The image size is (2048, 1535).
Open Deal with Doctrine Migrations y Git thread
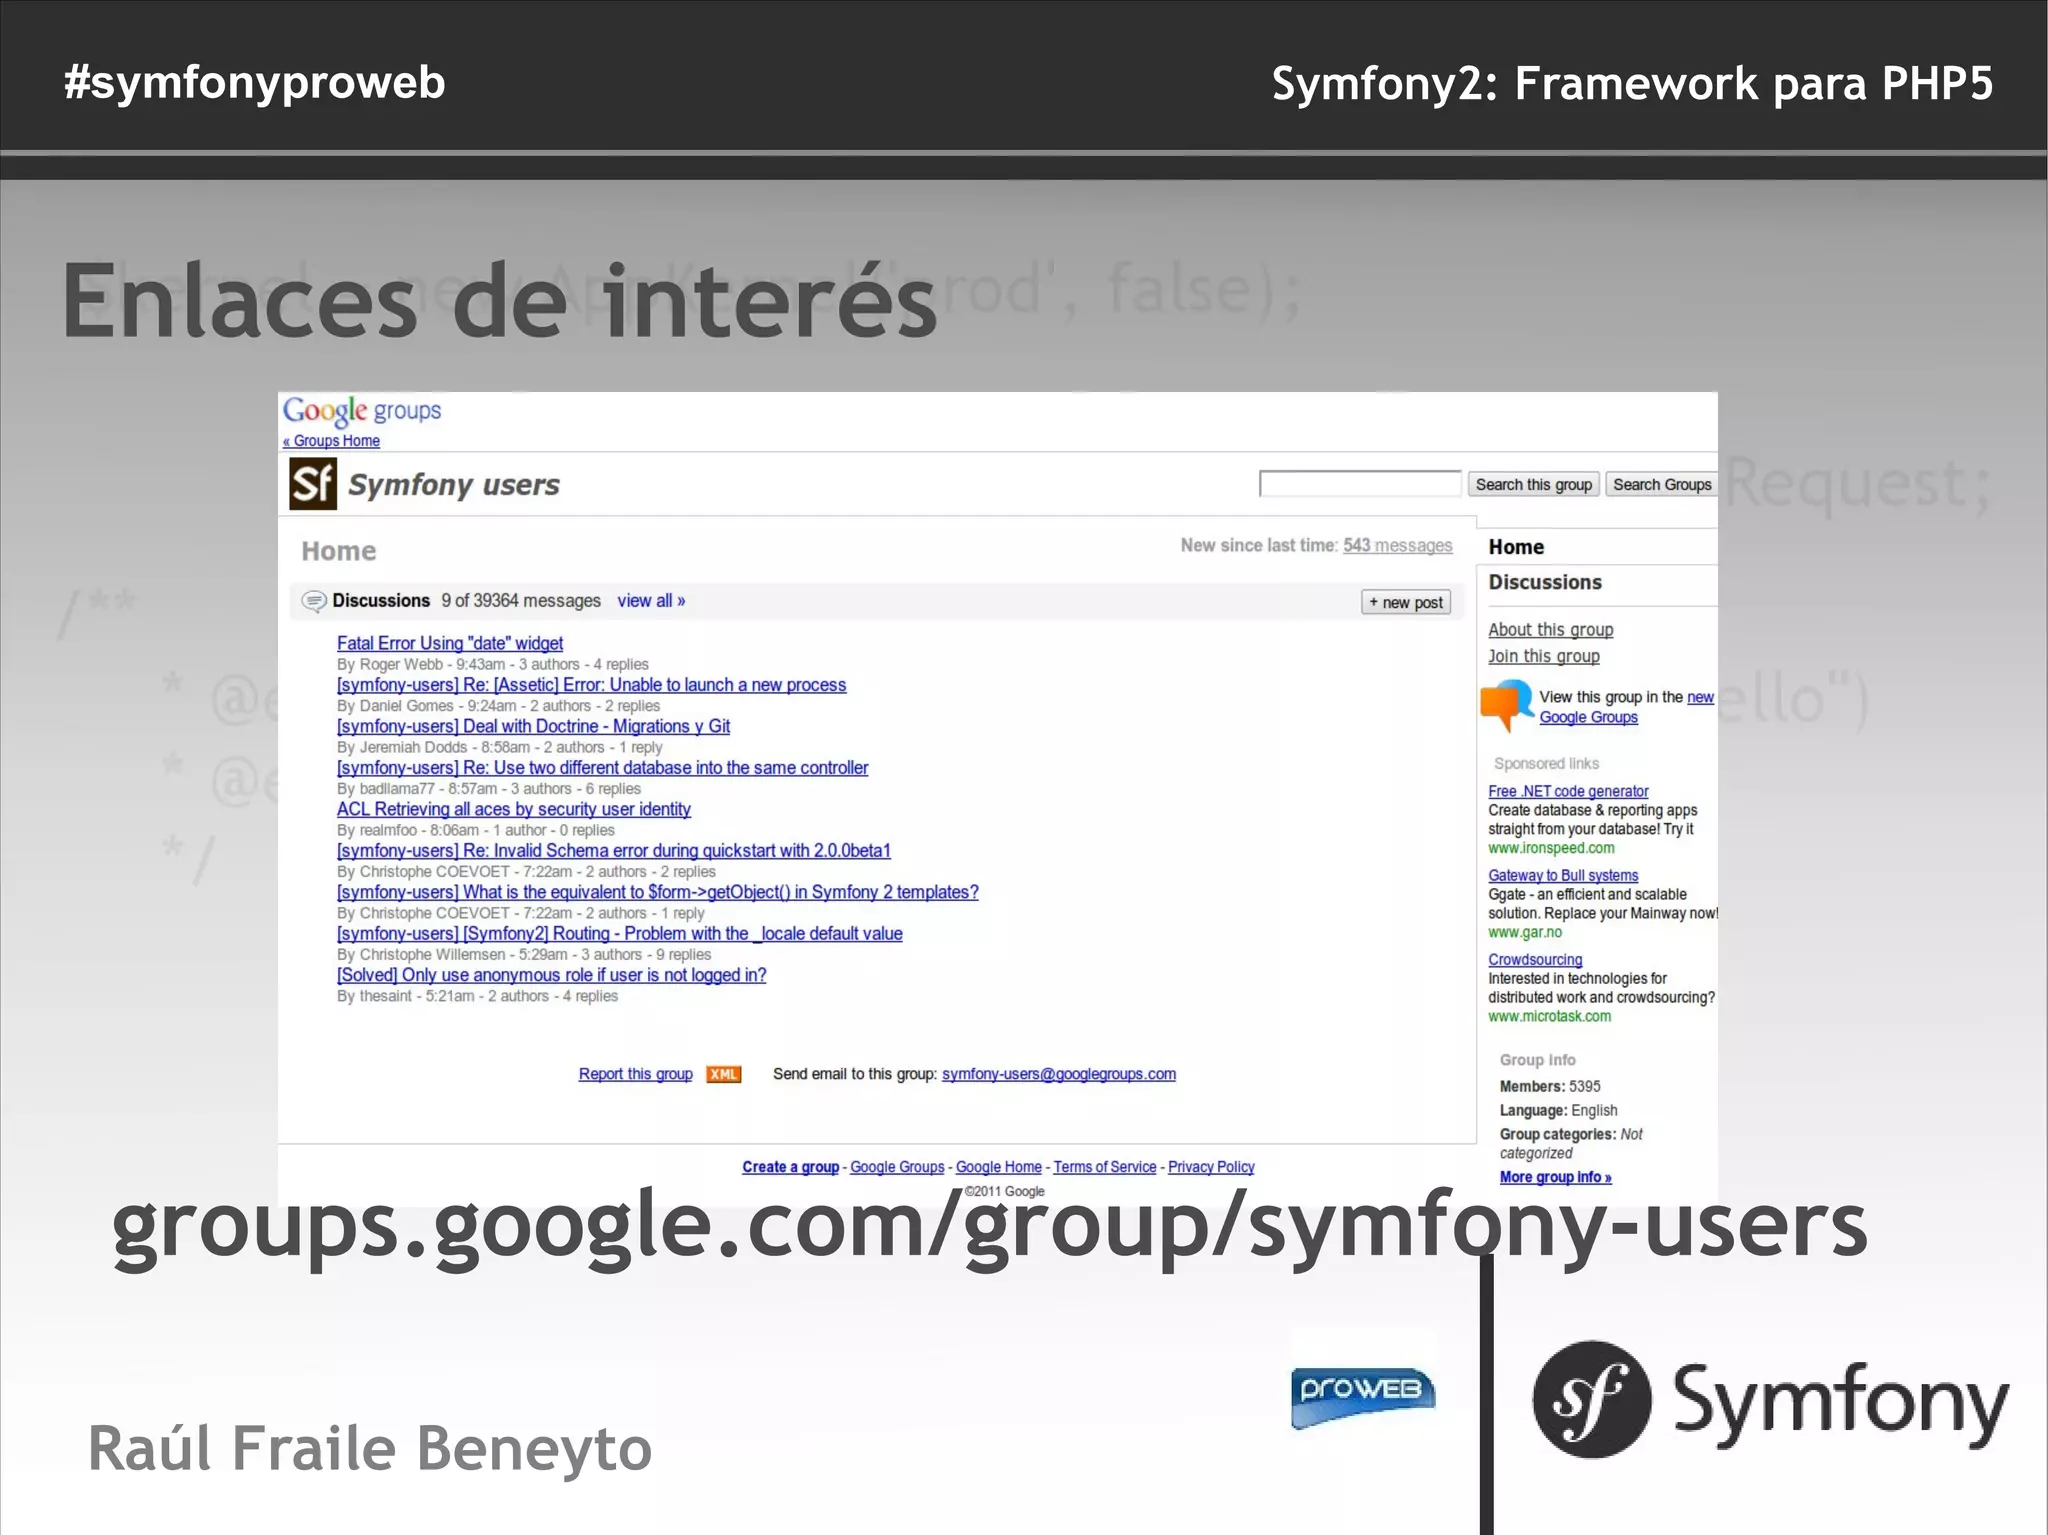click(534, 726)
